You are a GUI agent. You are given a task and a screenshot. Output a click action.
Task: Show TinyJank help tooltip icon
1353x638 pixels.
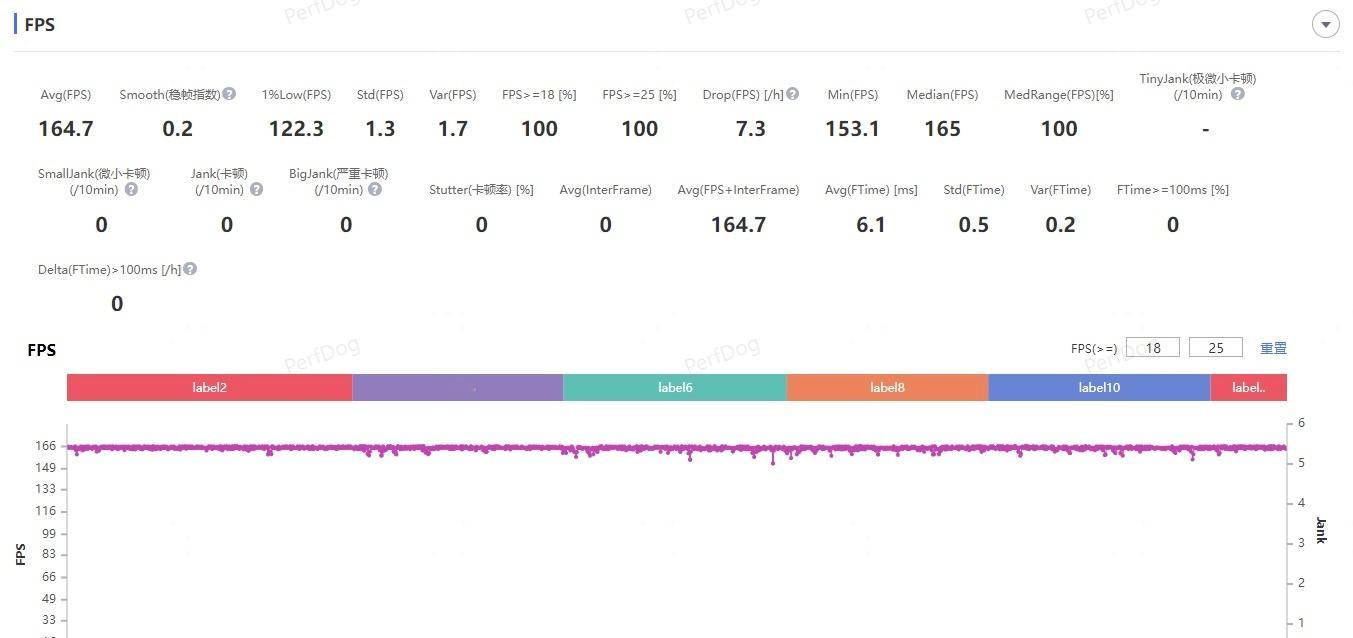point(1237,94)
